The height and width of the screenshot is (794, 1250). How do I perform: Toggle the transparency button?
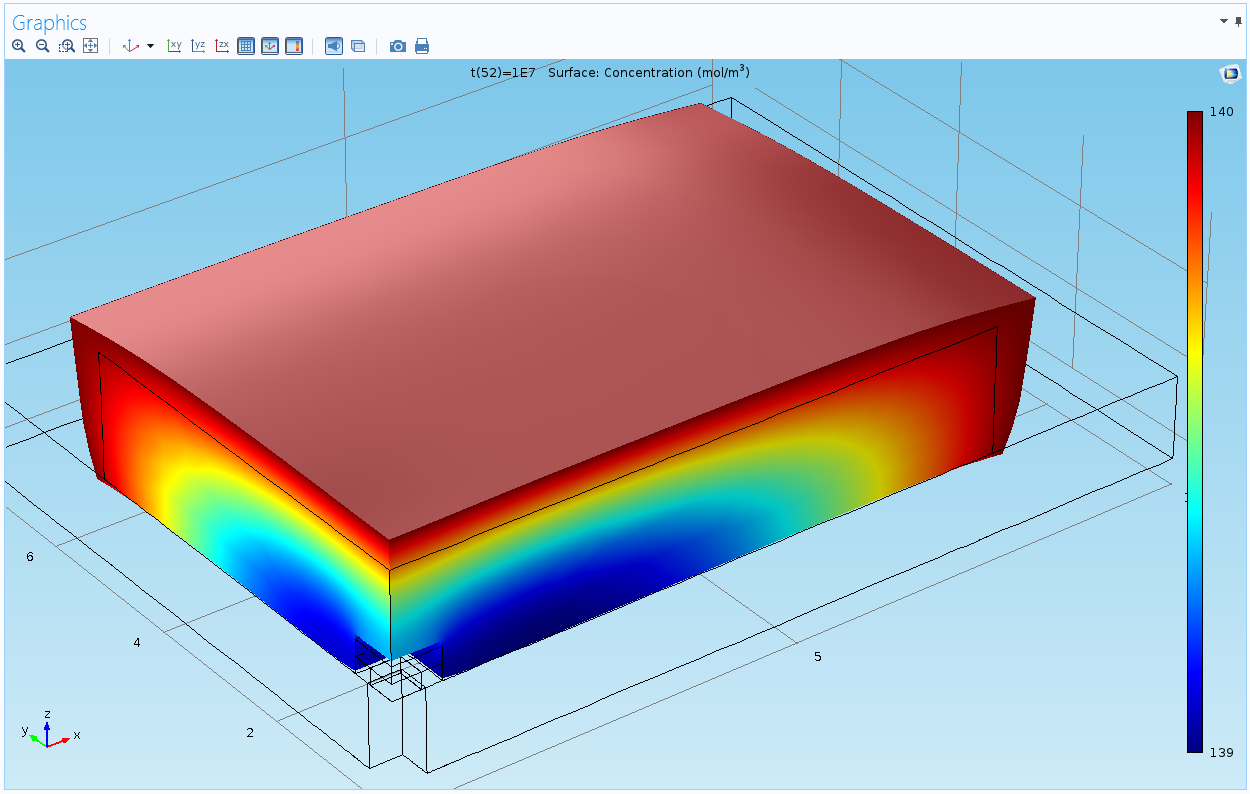[x=358, y=46]
